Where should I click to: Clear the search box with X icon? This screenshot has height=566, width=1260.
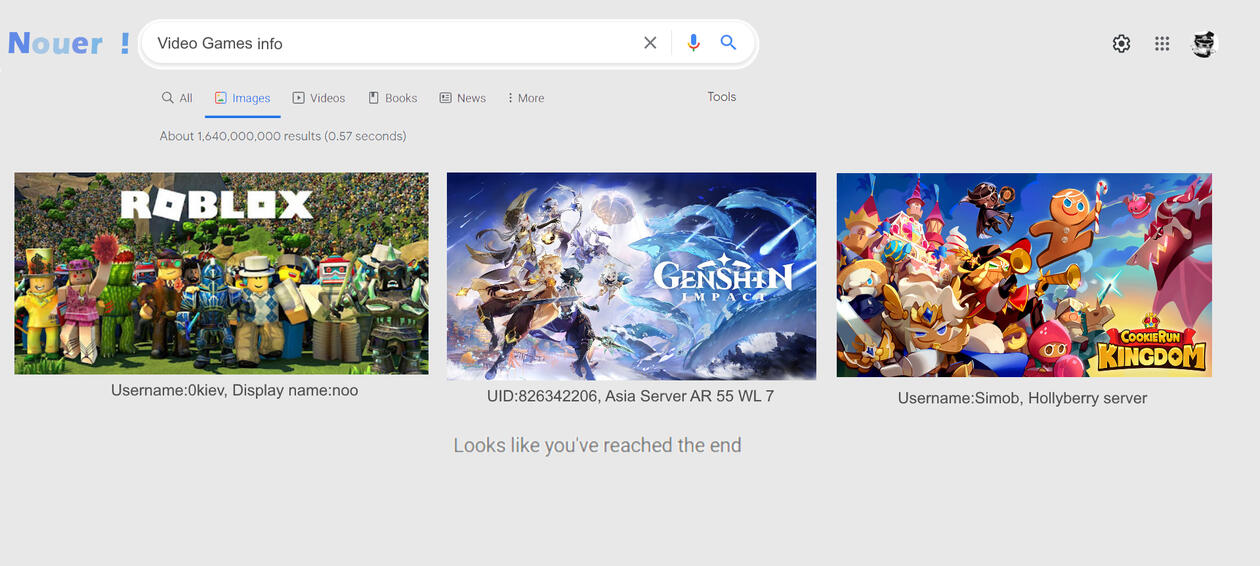pos(650,43)
